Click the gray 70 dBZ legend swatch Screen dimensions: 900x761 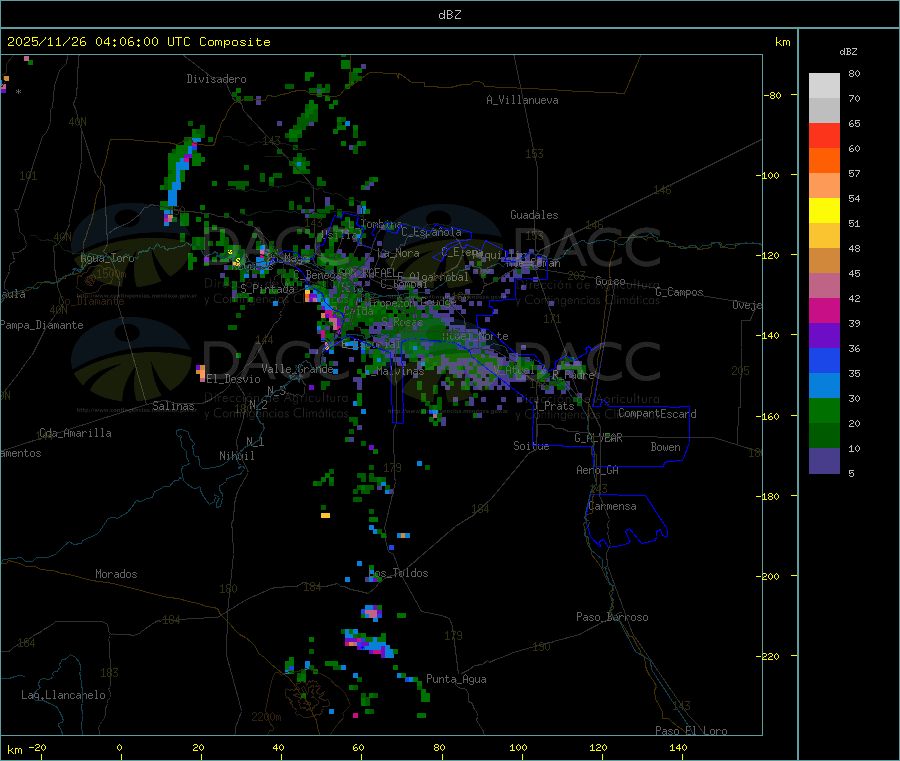click(x=824, y=110)
